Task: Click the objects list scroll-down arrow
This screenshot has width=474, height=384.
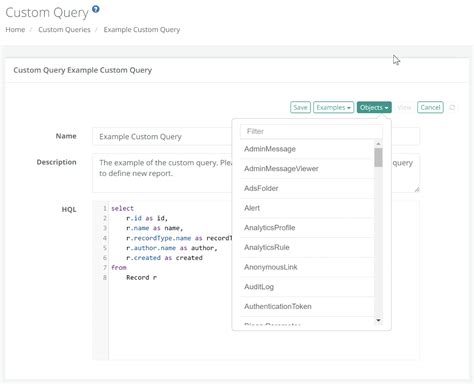Action: pyautogui.click(x=378, y=320)
